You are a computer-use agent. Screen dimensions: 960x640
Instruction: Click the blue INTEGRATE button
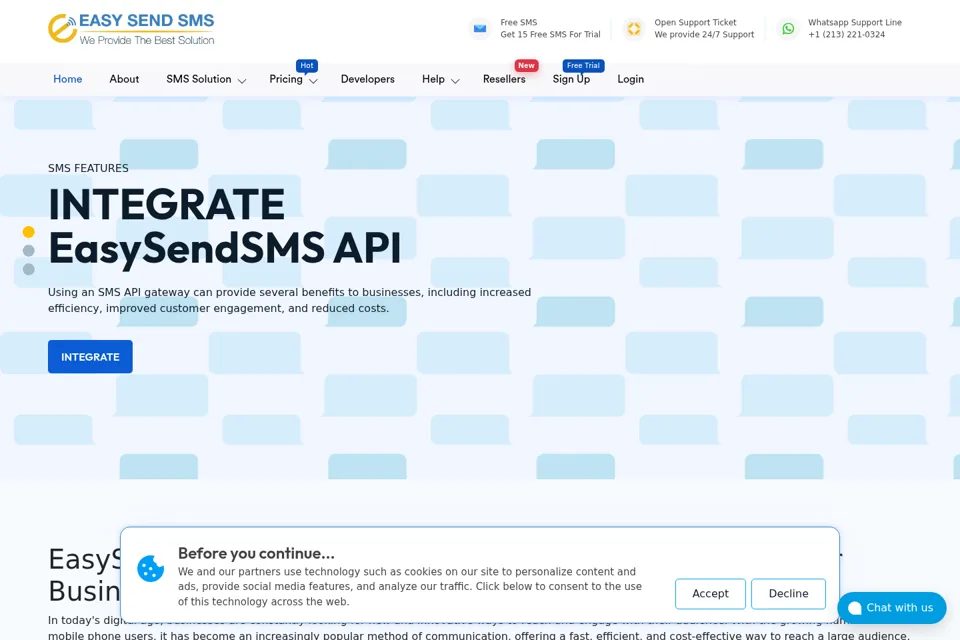pyautogui.click(x=90, y=356)
